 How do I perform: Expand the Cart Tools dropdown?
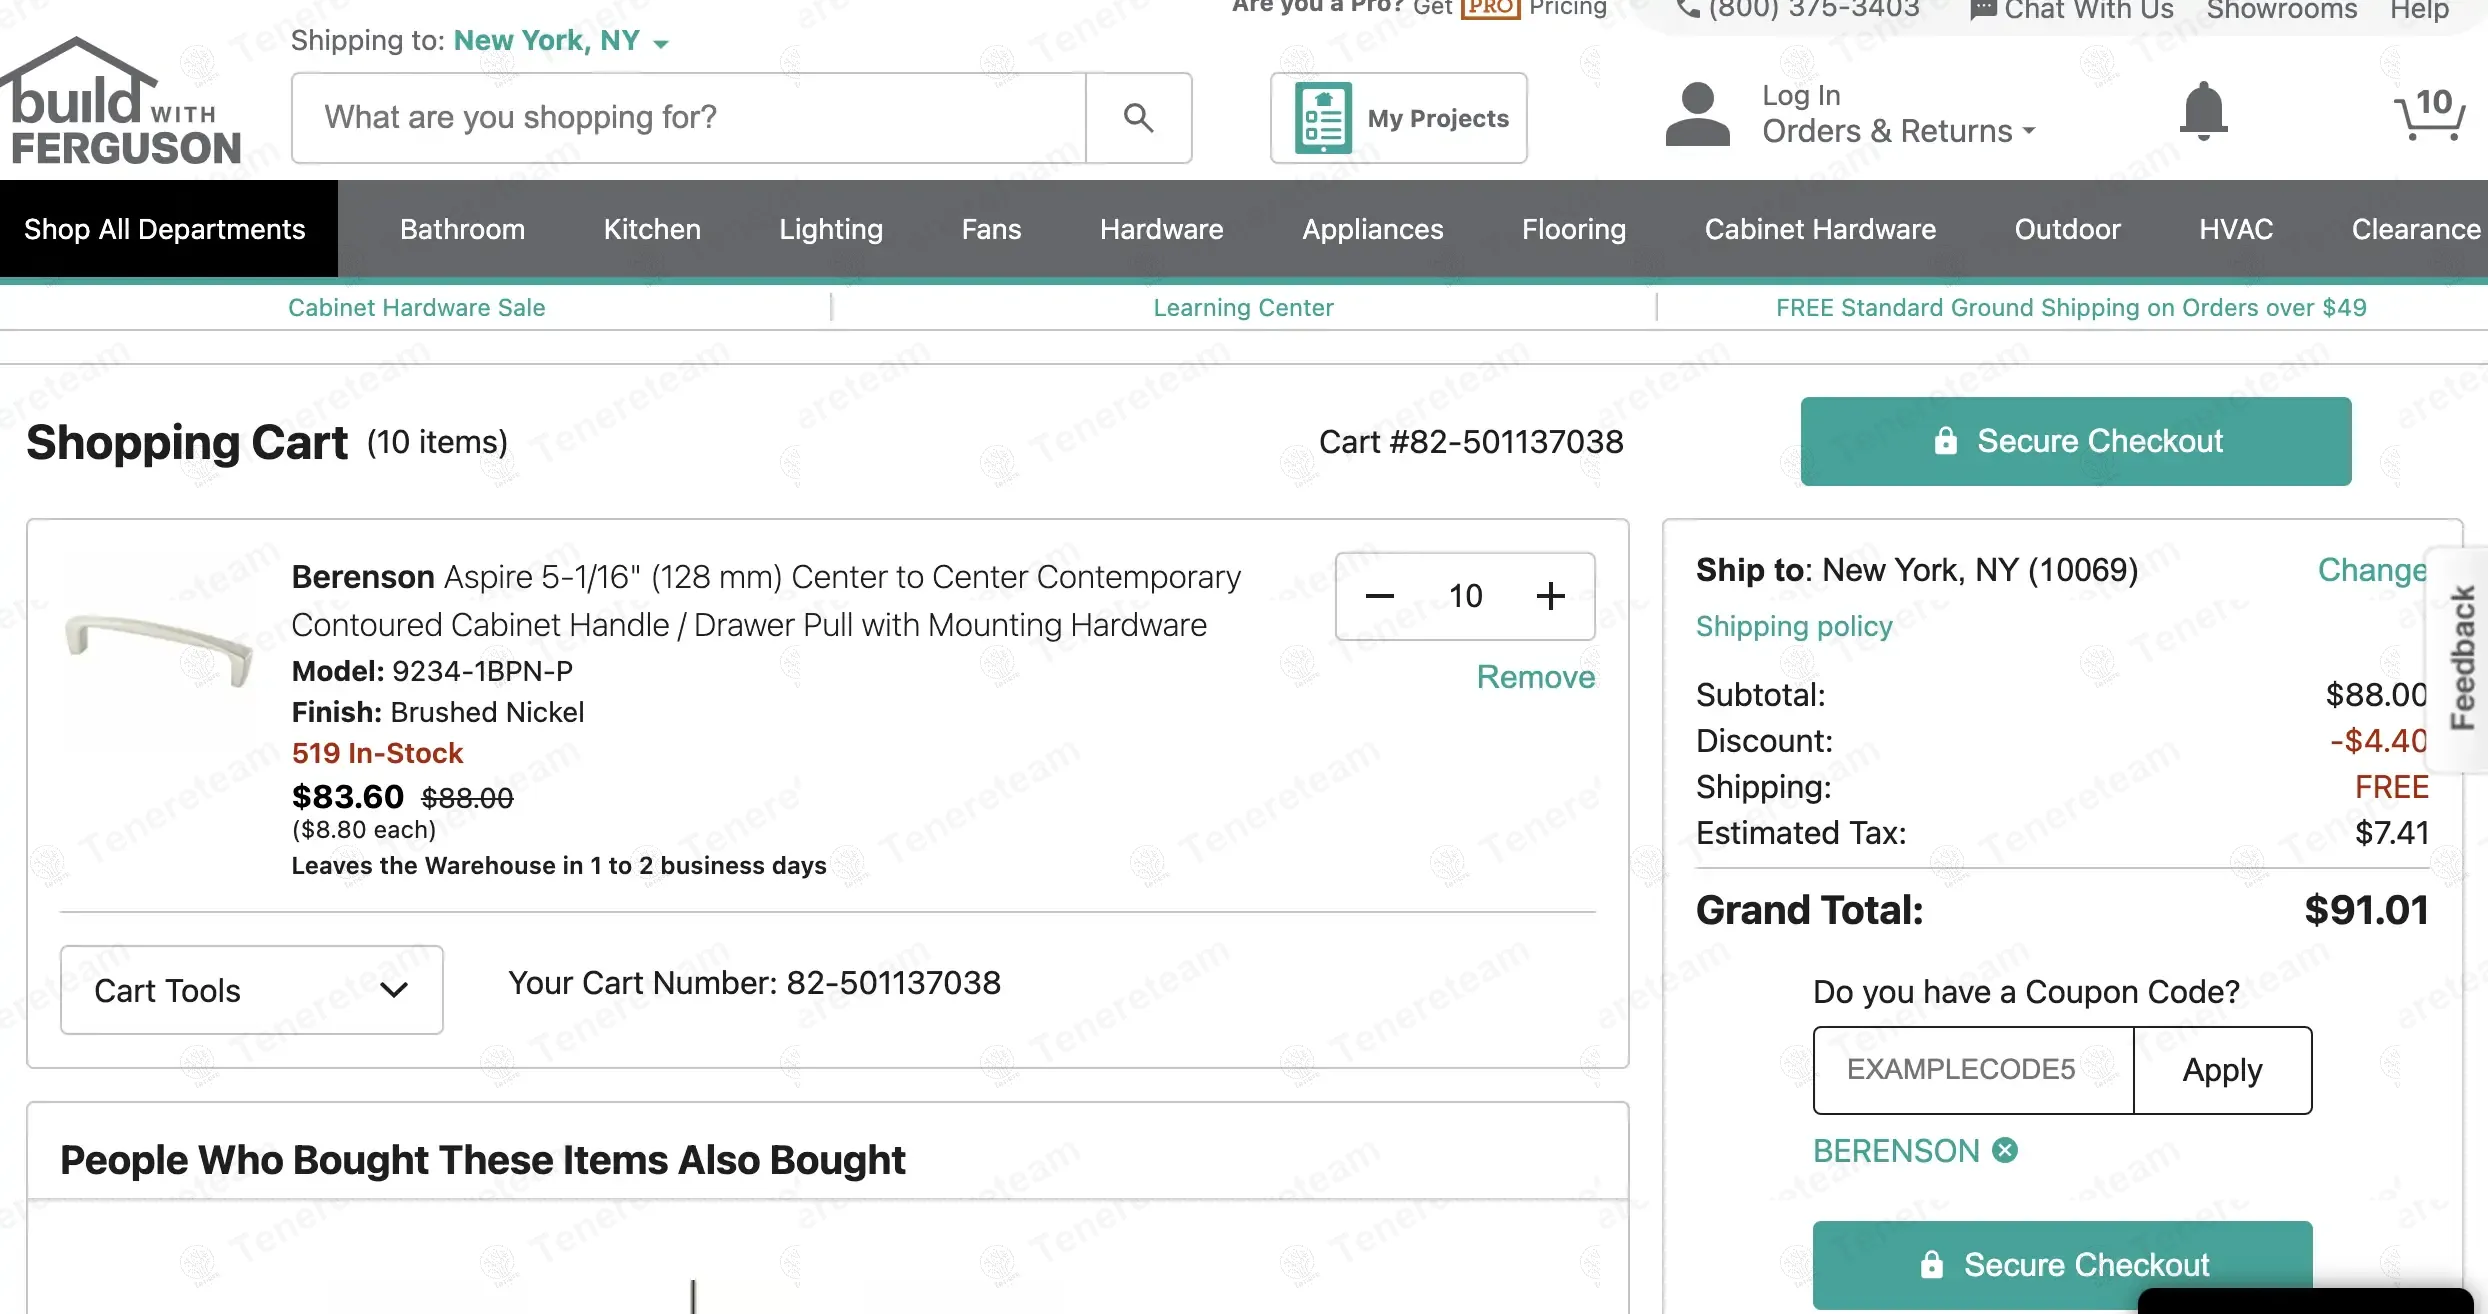[x=251, y=990]
